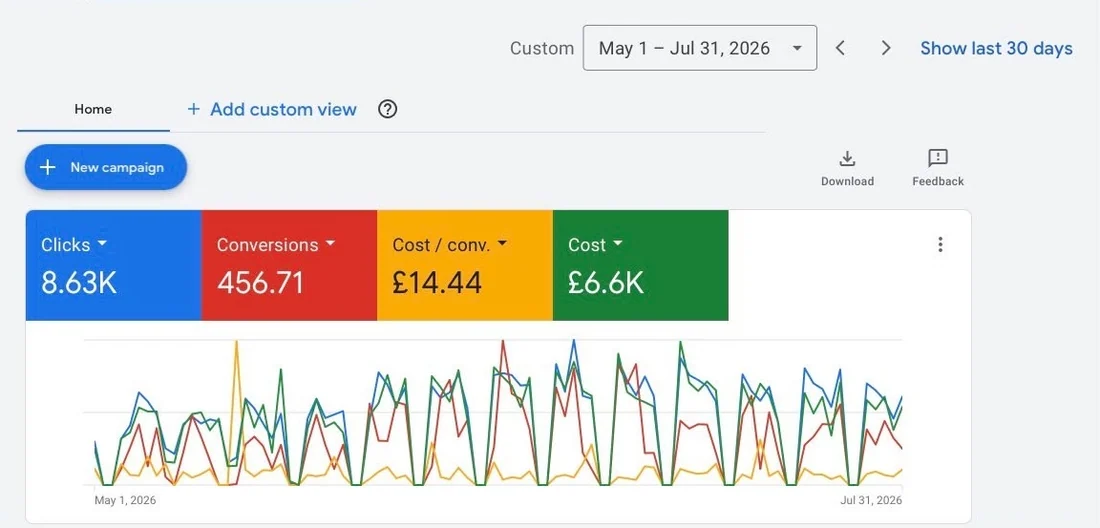Click the 8.63K clicks value
The width and height of the screenshot is (1100, 528).
79,283
